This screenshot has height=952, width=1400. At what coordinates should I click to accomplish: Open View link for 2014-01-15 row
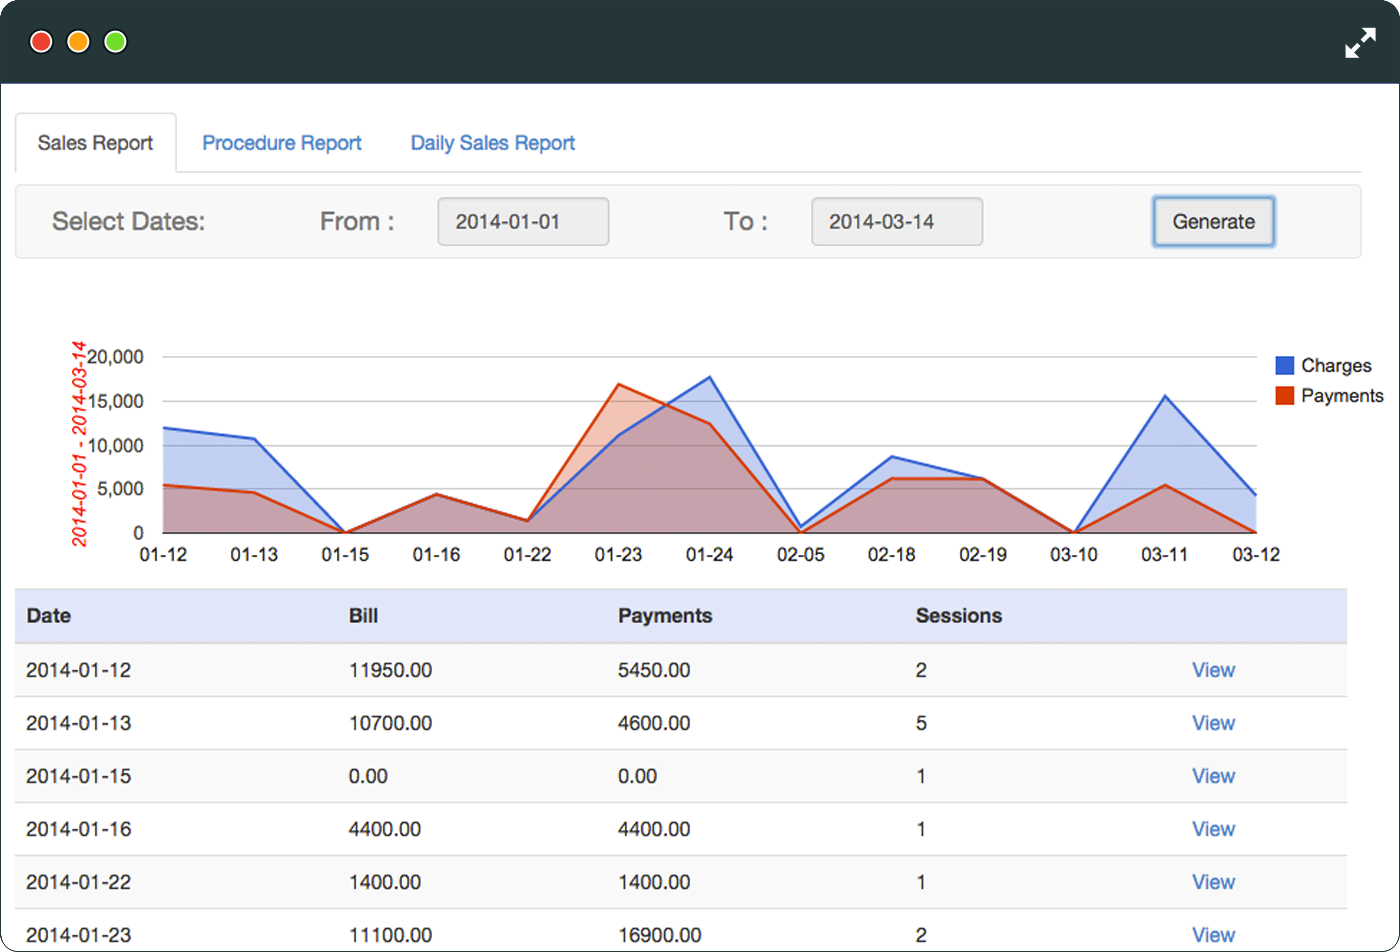click(1213, 776)
